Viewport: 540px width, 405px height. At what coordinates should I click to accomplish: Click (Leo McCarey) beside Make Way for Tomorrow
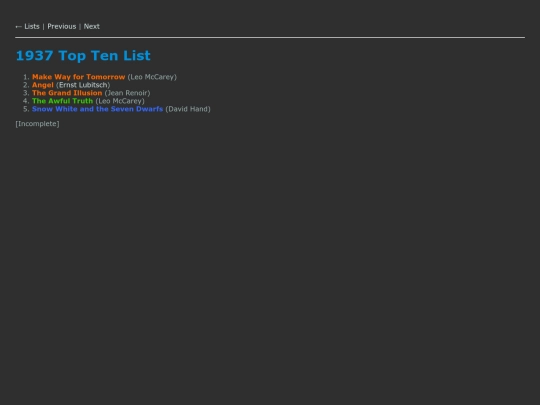coord(152,77)
